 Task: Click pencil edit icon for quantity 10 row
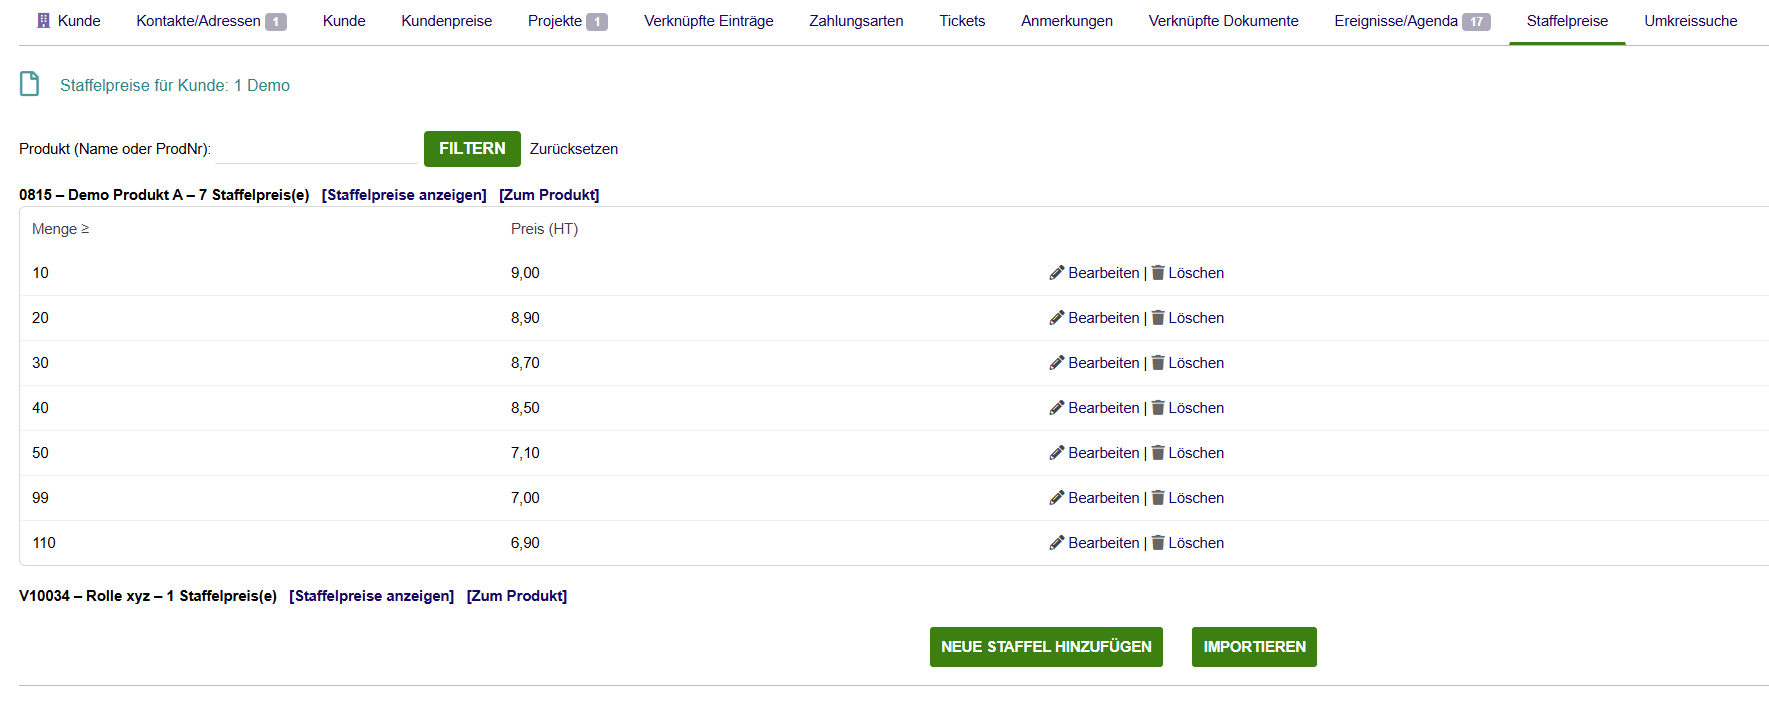[1056, 273]
